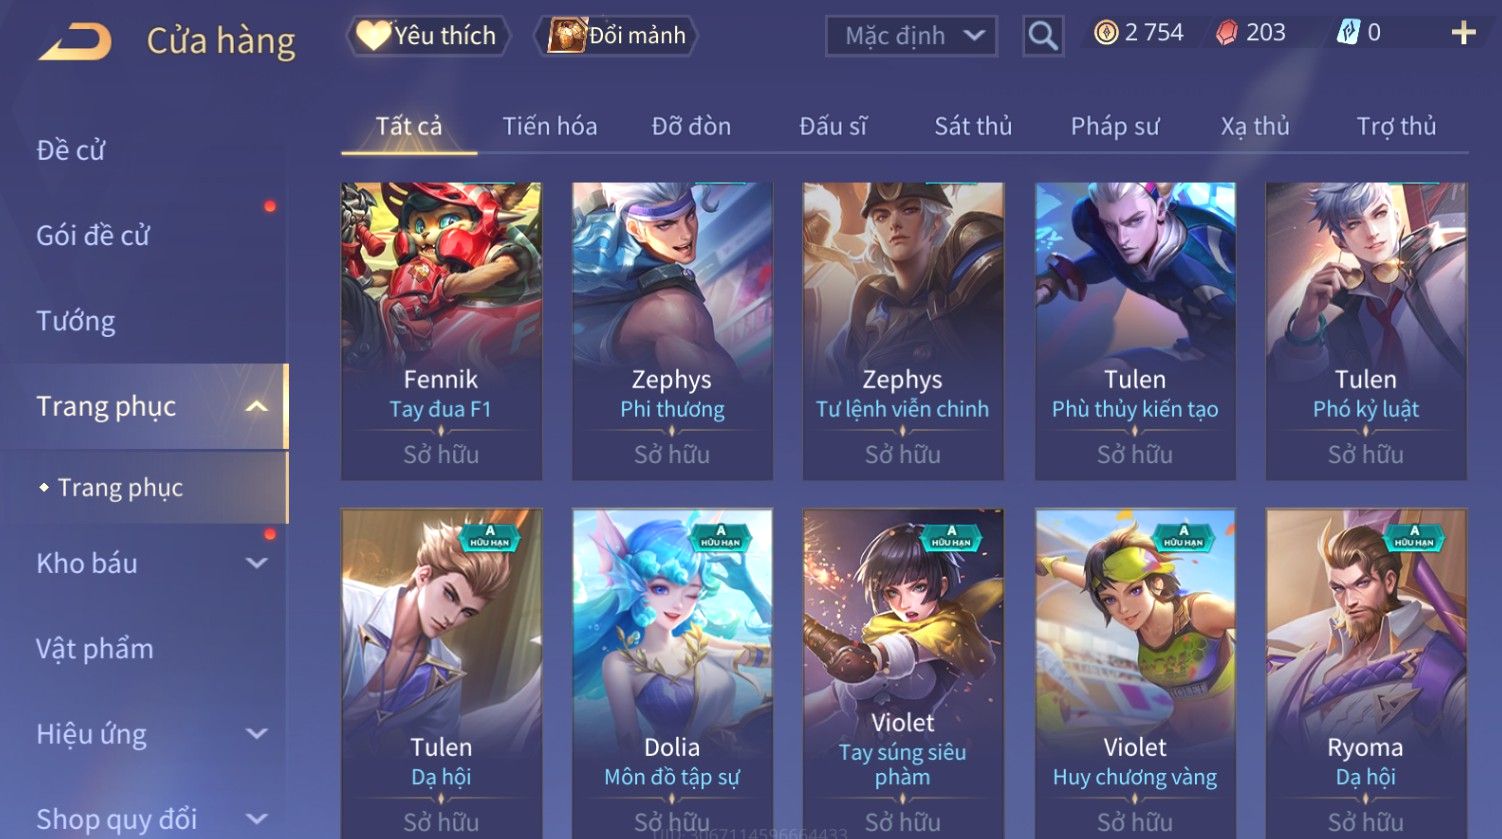
Task: Expand Shop quy đổi section
Action: (x=257, y=819)
